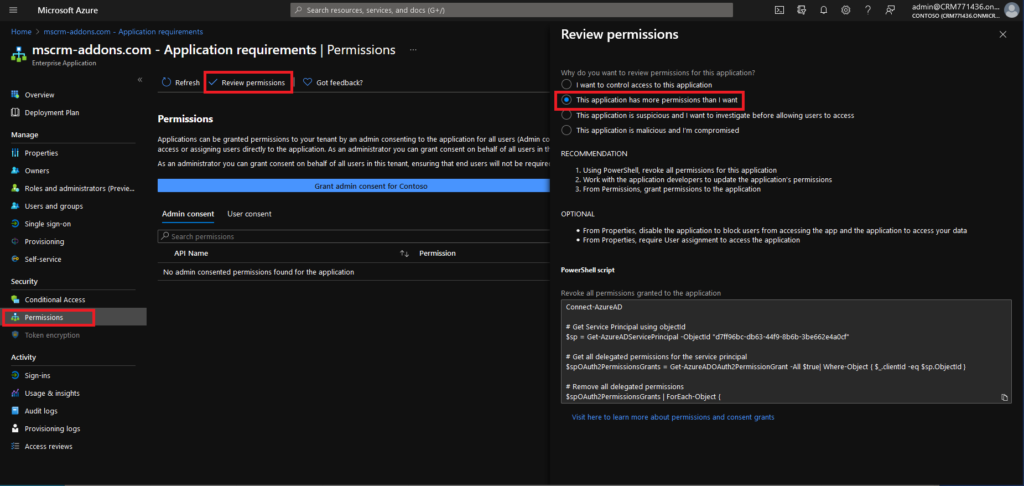Open the ellipsis More options beside page title
The height and width of the screenshot is (486, 1024).
[413, 50]
